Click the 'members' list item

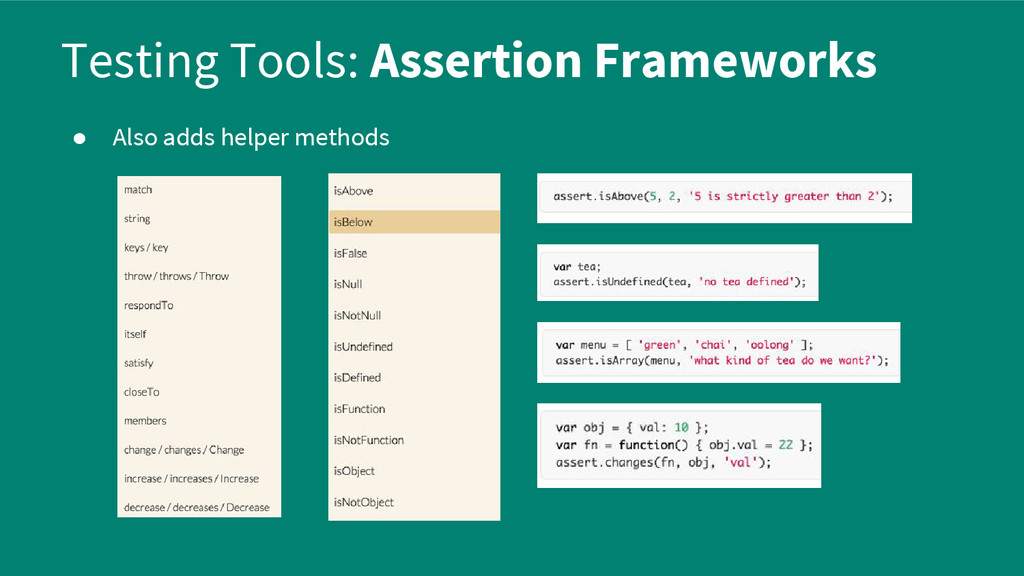pos(145,421)
